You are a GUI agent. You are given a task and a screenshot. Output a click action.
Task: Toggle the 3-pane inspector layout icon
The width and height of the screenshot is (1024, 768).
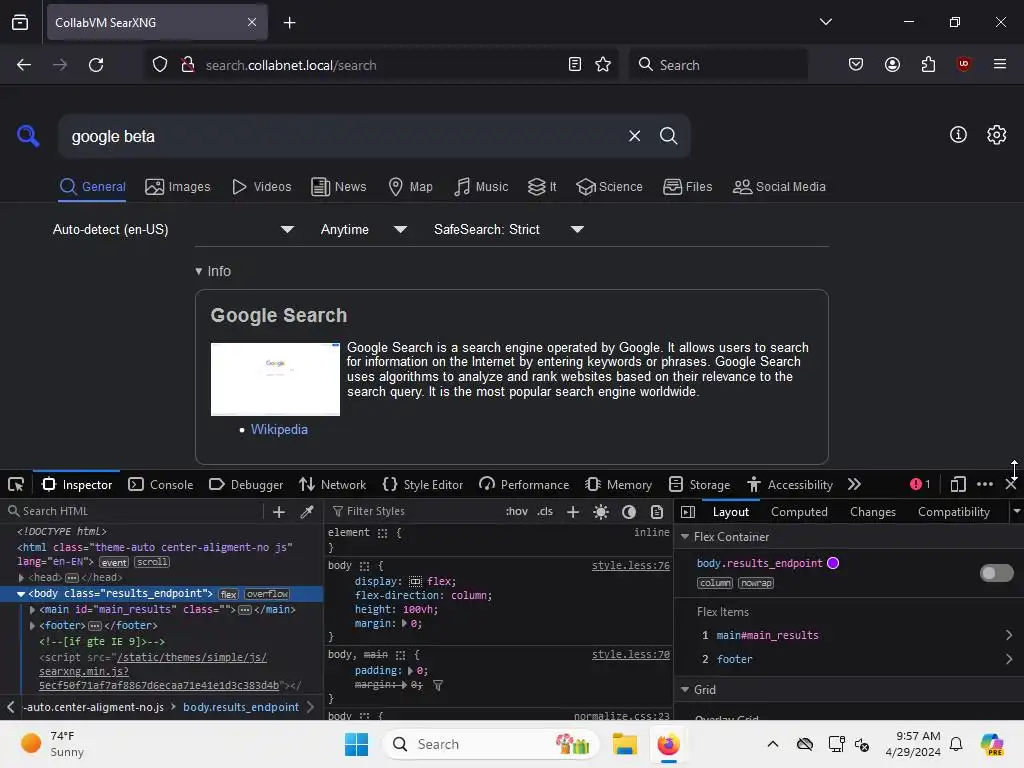coord(688,512)
